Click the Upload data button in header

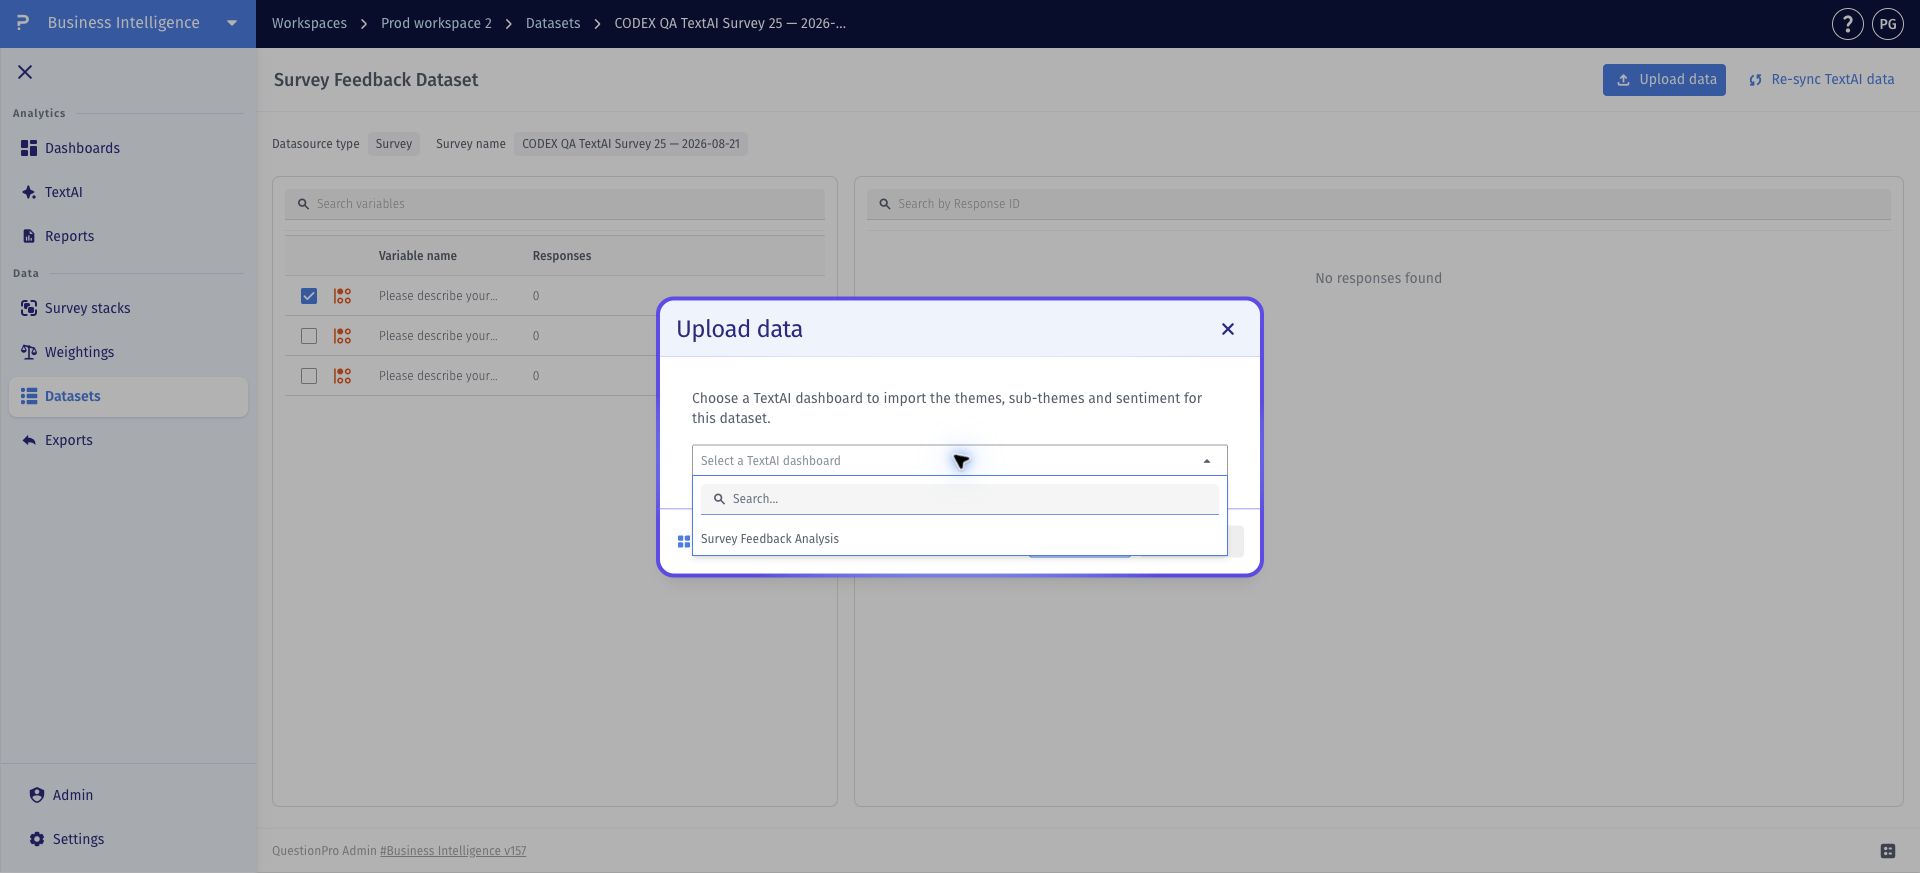(x=1664, y=80)
